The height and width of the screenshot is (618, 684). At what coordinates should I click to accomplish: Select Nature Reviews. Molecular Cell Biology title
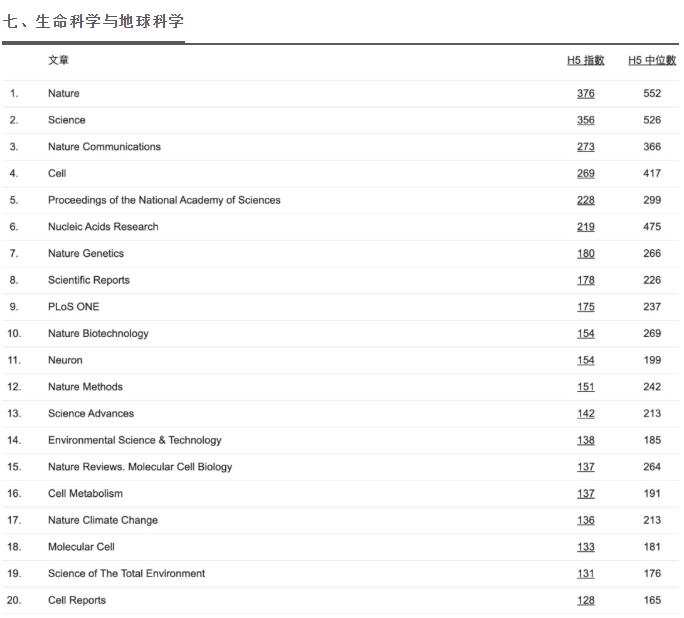click(140, 467)
